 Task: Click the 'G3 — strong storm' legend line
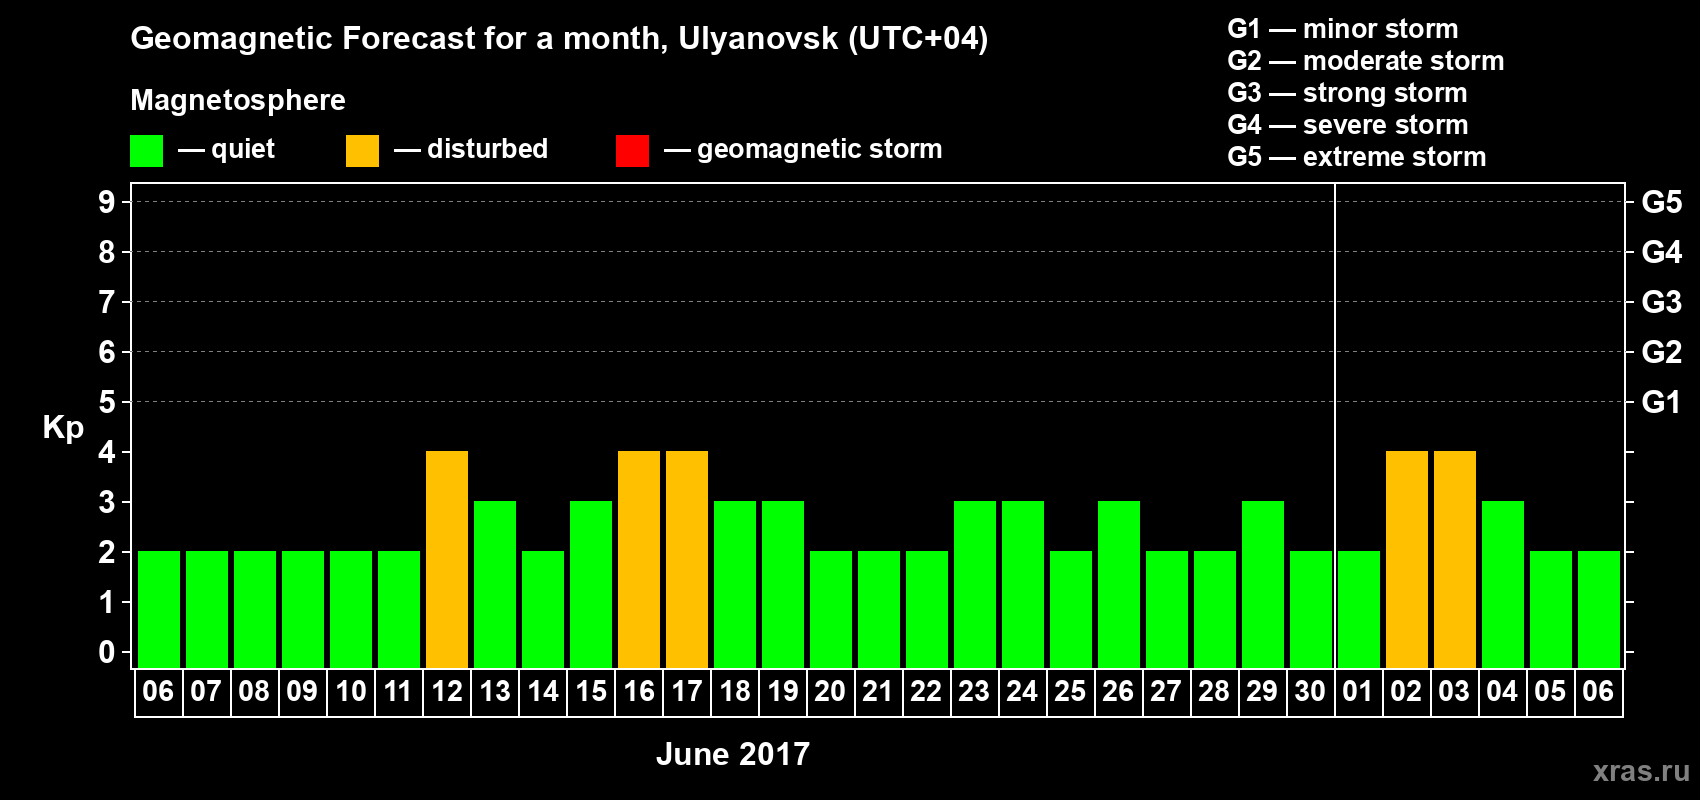tap(1347, 93)
